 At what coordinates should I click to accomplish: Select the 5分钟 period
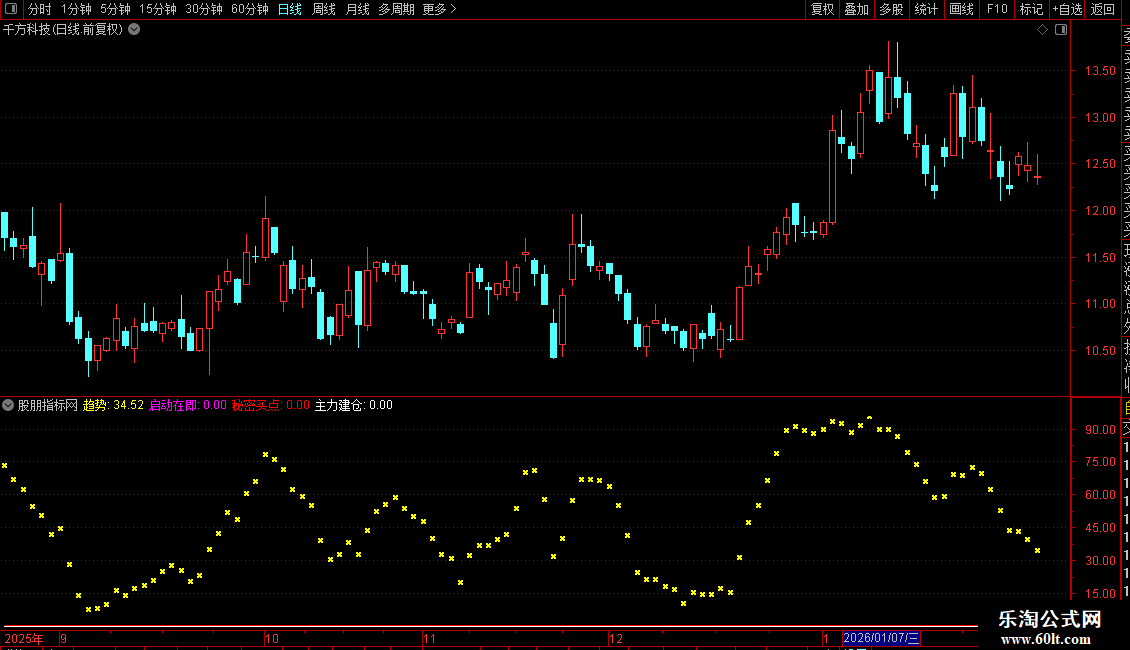115,9
